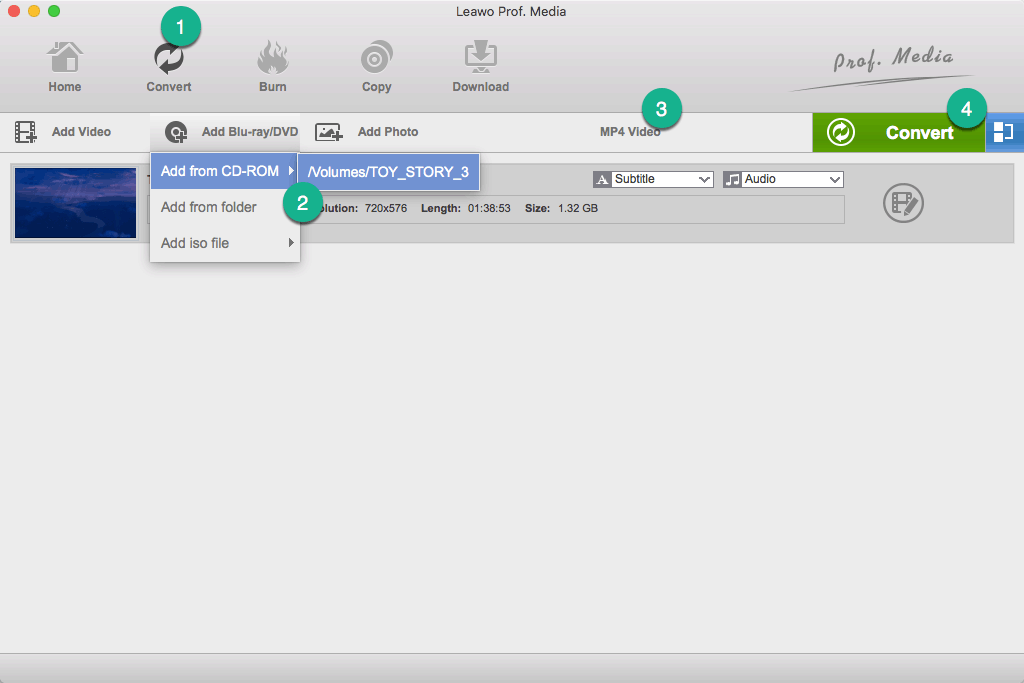The height and width of the screenshot is (683, 1024).
Task: Open the Burn module
Action: pyautogui.click(x=272, y=67)
